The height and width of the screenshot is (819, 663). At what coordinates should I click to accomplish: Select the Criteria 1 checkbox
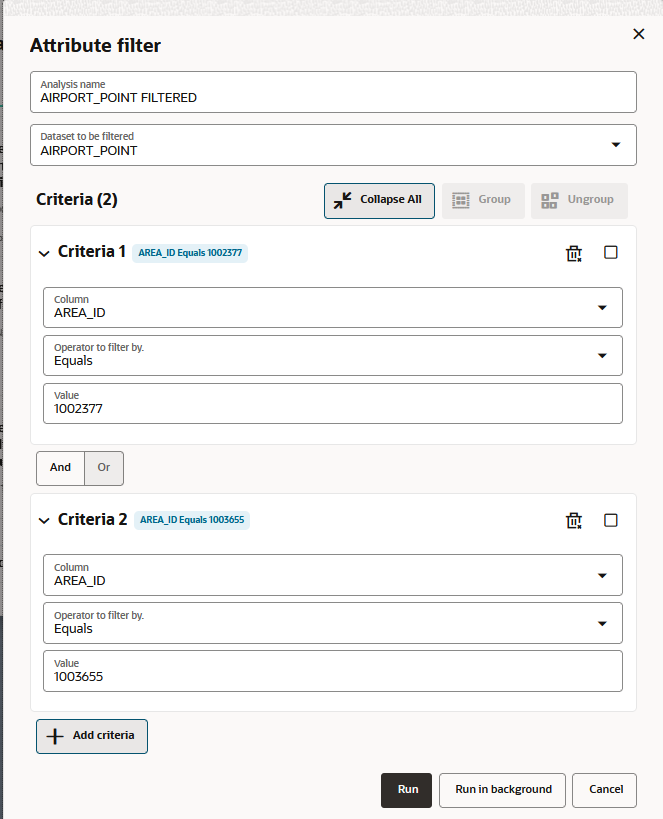click(x=611, y=253)
